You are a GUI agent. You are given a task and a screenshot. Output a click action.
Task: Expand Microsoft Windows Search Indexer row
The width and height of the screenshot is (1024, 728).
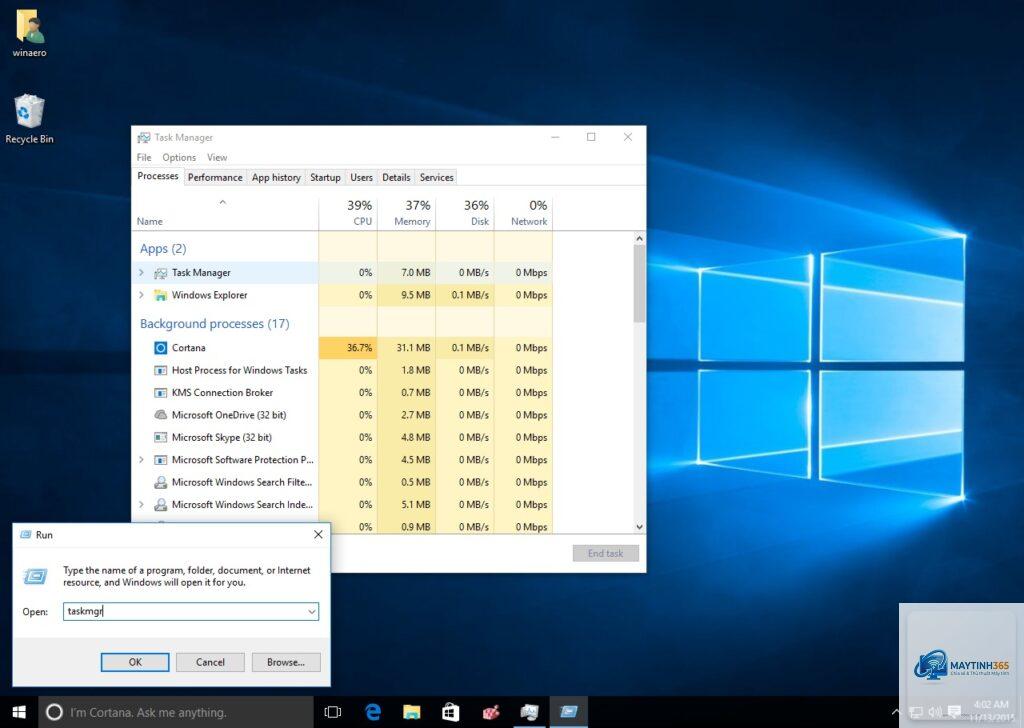[141, 505]
